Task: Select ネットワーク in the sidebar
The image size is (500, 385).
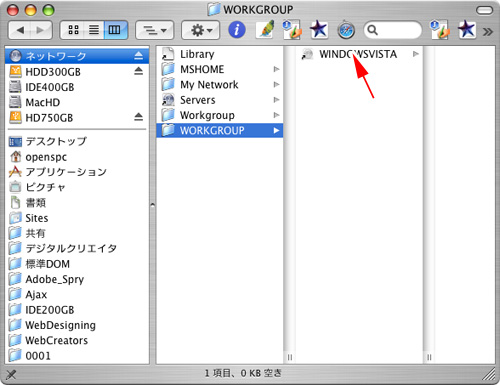Action: coord(77,56)
